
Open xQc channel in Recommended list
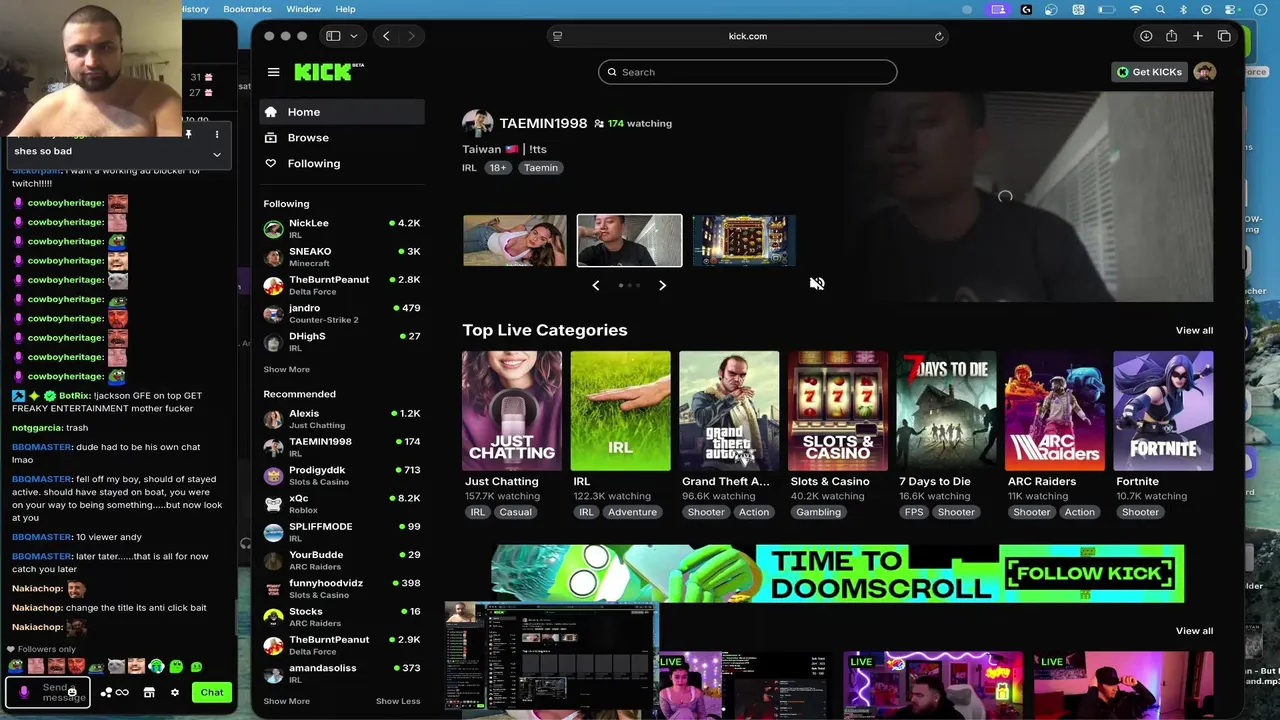(x=342, y=504)
